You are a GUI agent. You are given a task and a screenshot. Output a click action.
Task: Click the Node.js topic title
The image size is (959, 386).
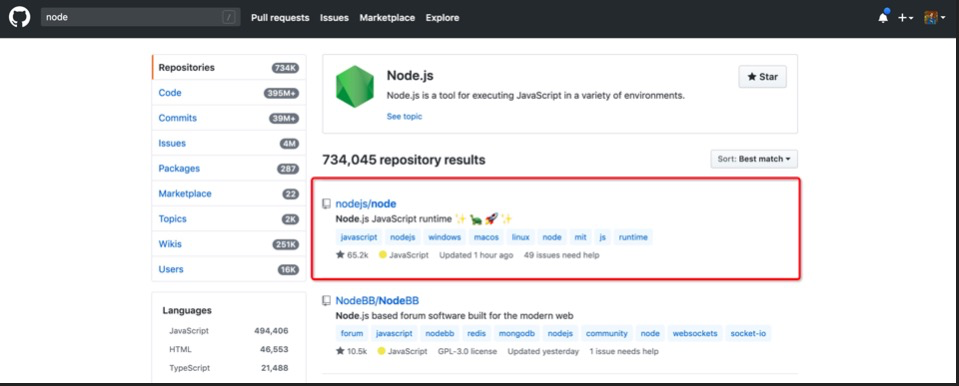pos(410,76)
